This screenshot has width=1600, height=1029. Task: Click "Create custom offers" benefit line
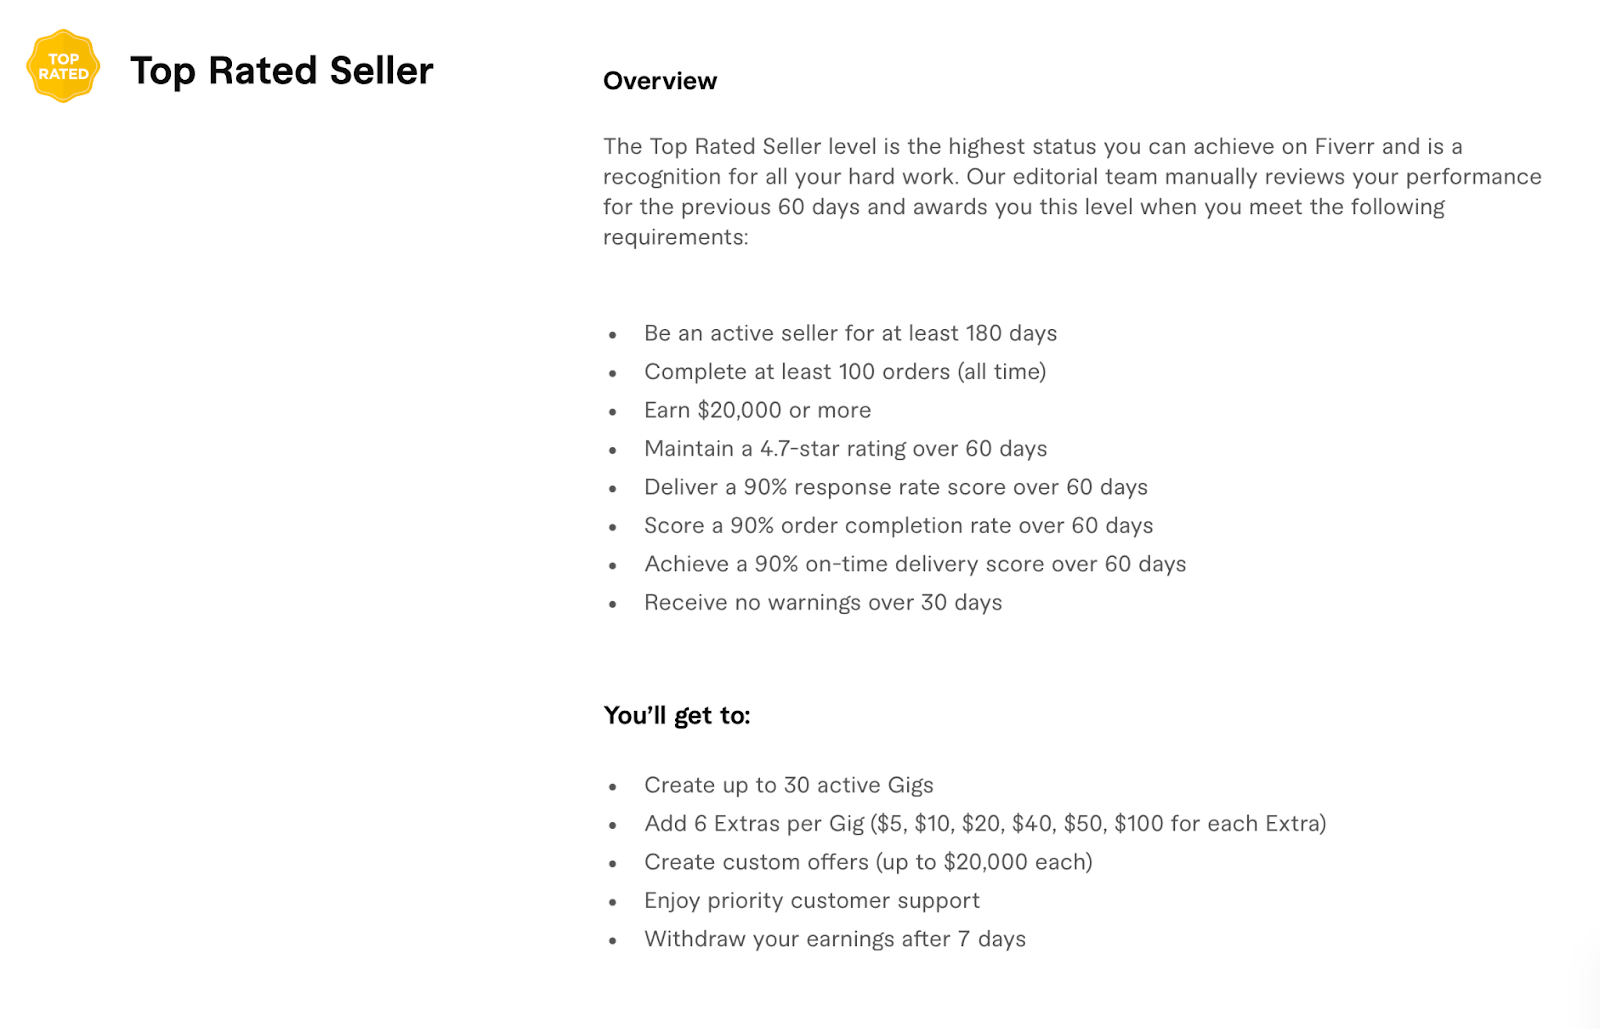[x=868, y=862]
